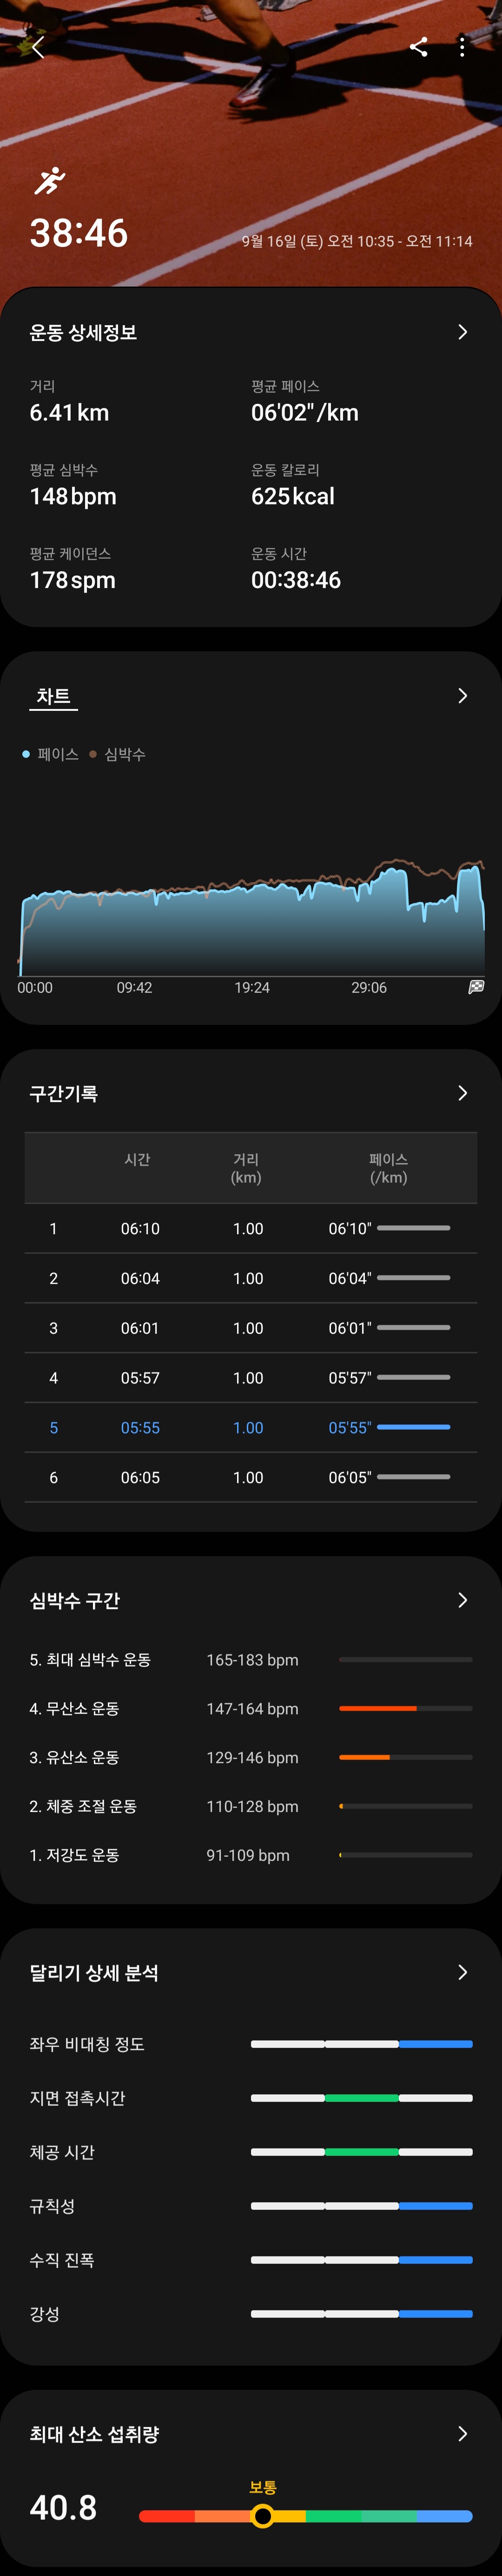This screenshot has width=502, height=2576.
Task: Tap the 좌우 비대칭 정도 indicator bar
Action: coord(361,2044)
